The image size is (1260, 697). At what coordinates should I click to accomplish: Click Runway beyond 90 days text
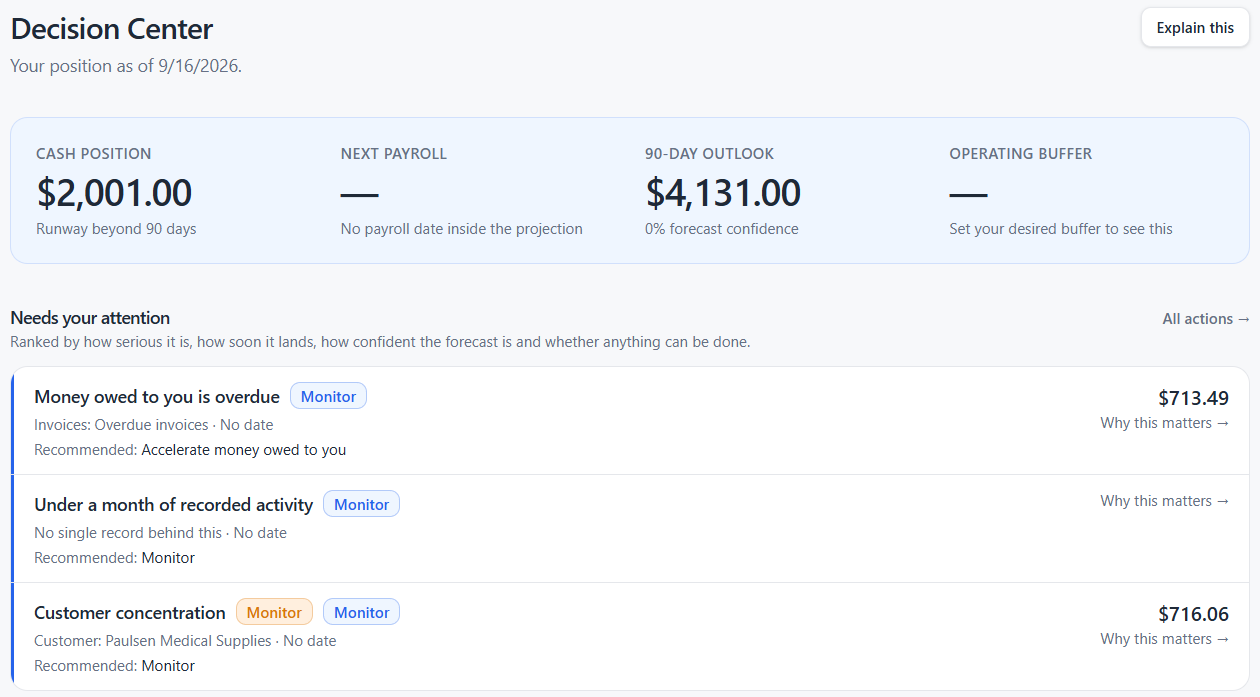116,229
